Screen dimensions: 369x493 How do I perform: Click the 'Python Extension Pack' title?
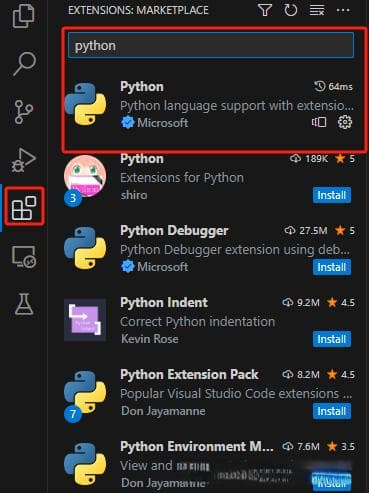189,375
